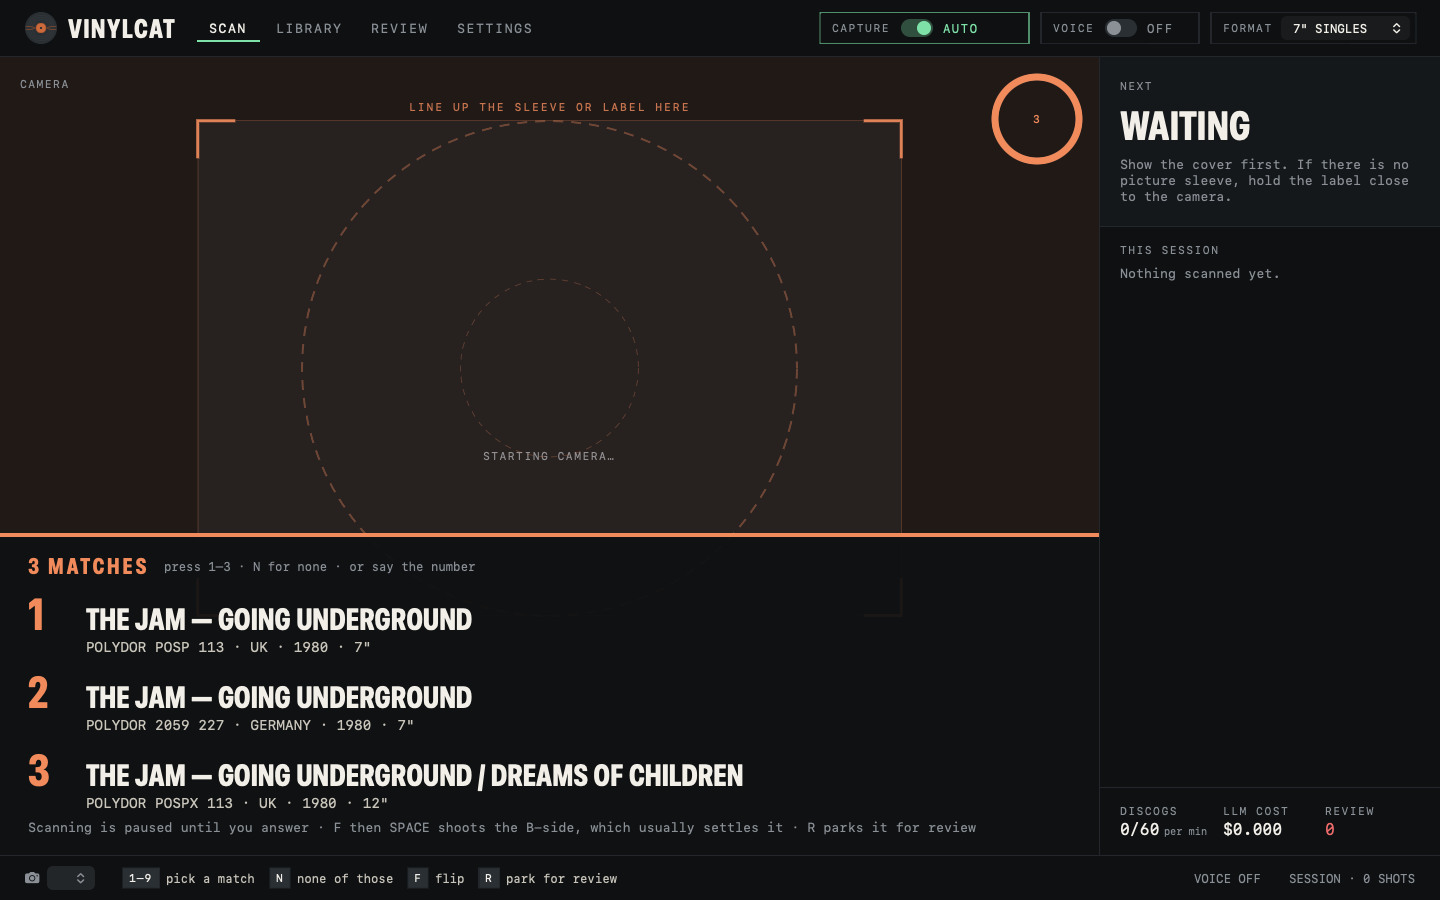Open the camera selector dropdown in bottom bar
This screenshot has height=900, width=1440.
pyautogui.click(x=71, y=878)
